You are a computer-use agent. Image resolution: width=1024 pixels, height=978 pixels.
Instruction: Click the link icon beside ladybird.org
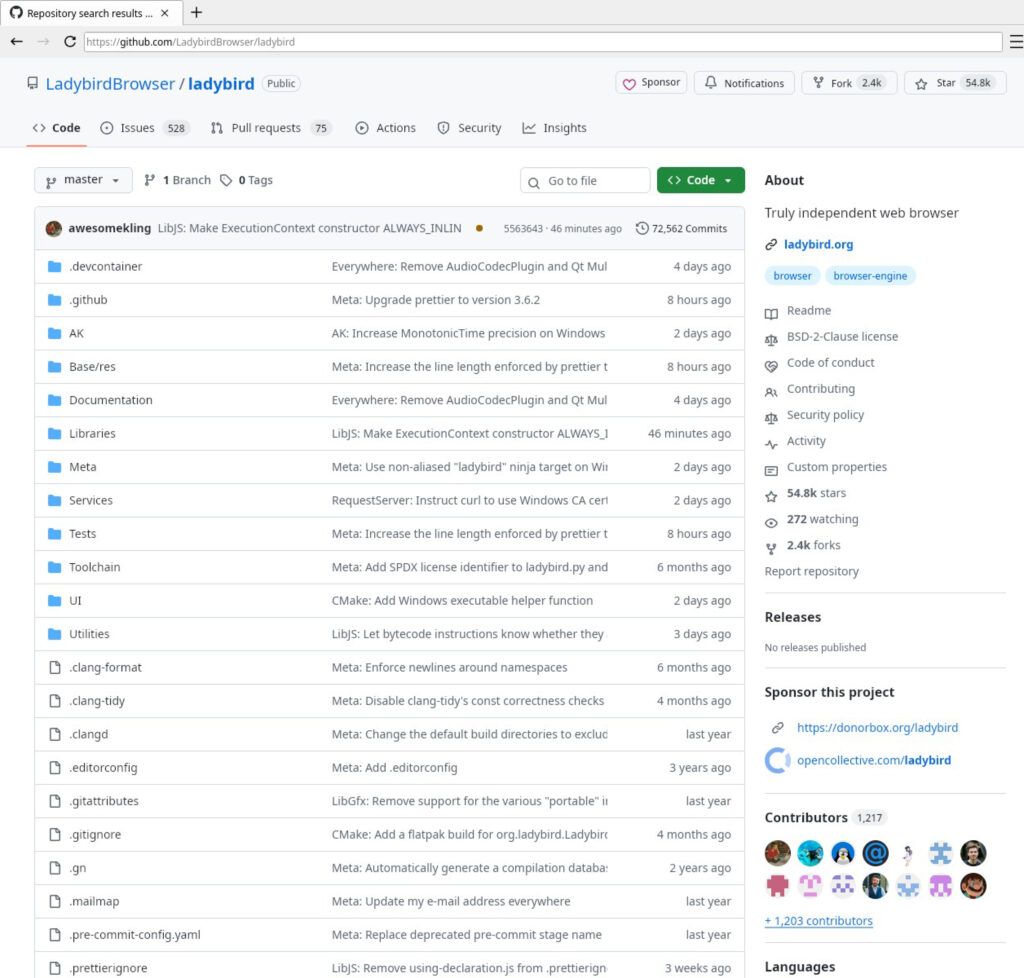point(771,245)
